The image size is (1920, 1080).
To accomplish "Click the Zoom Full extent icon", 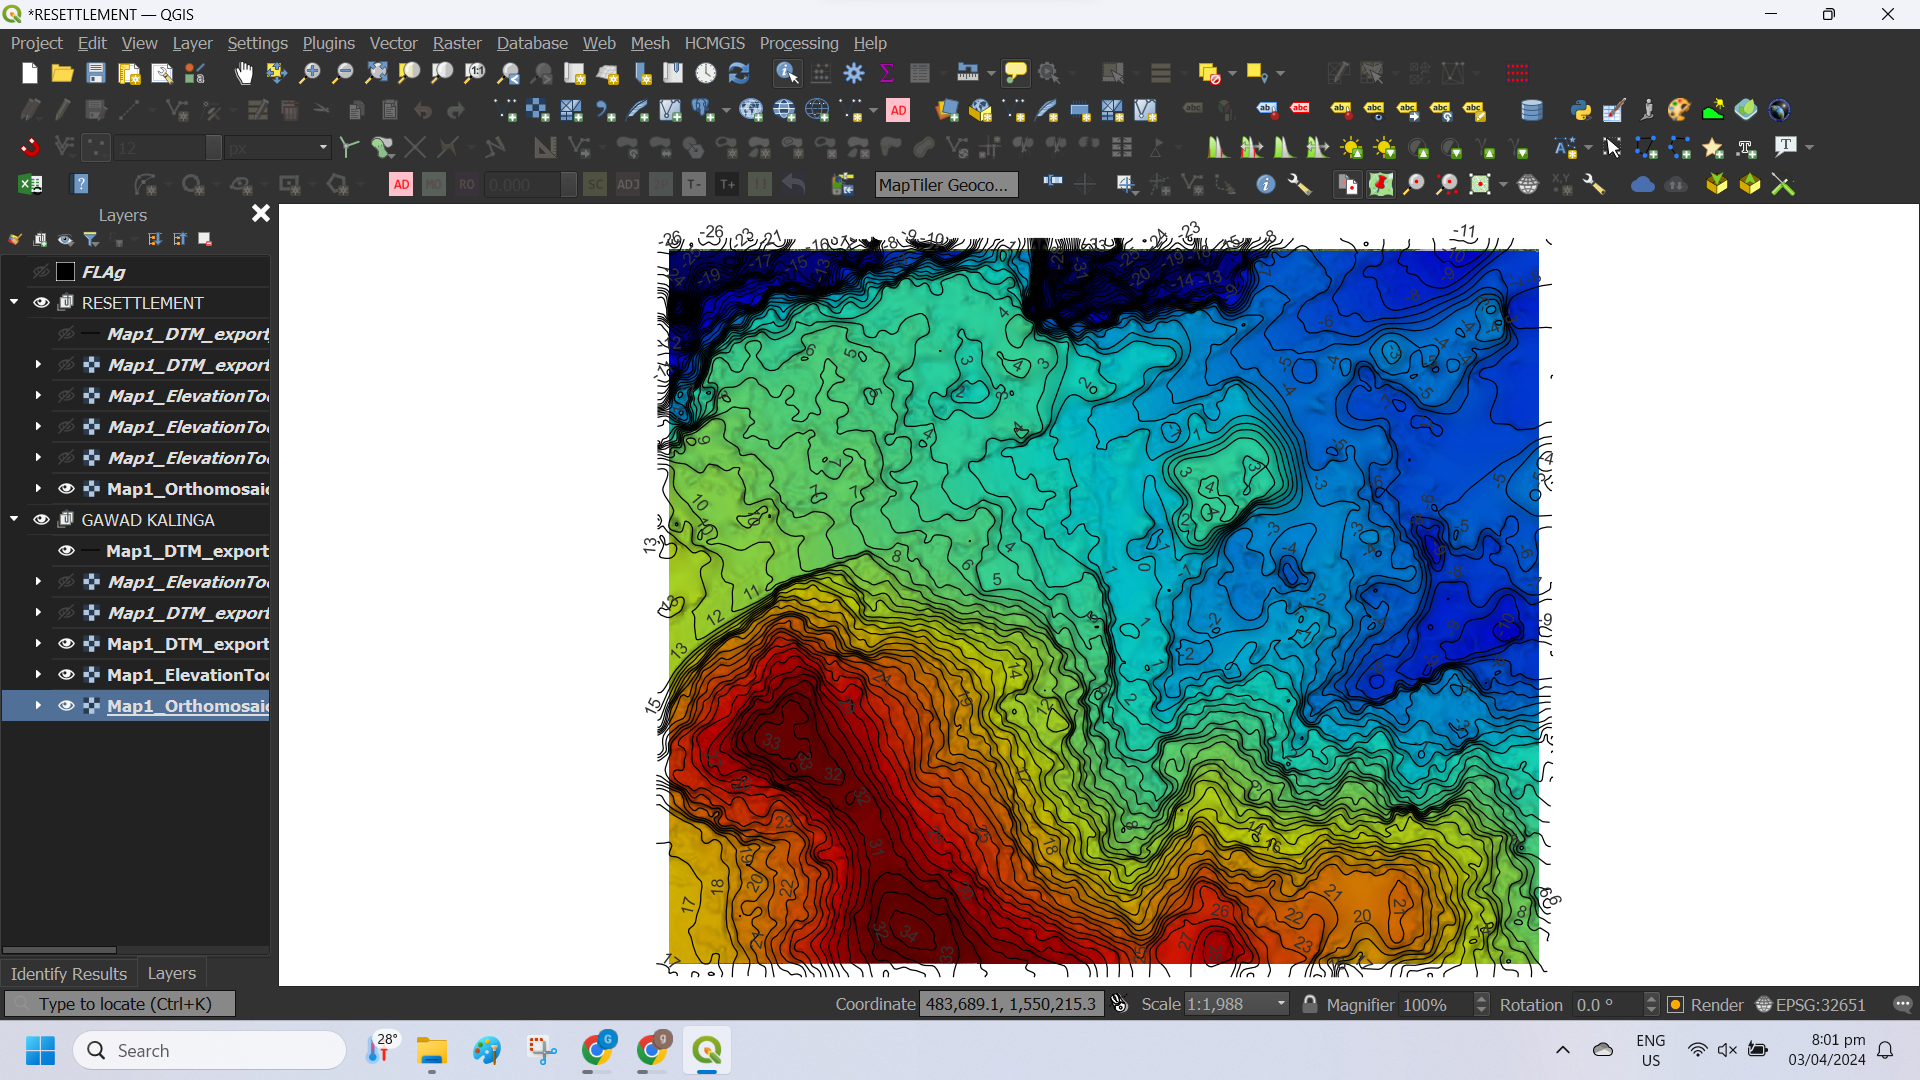I will click(x=376, y=73).
